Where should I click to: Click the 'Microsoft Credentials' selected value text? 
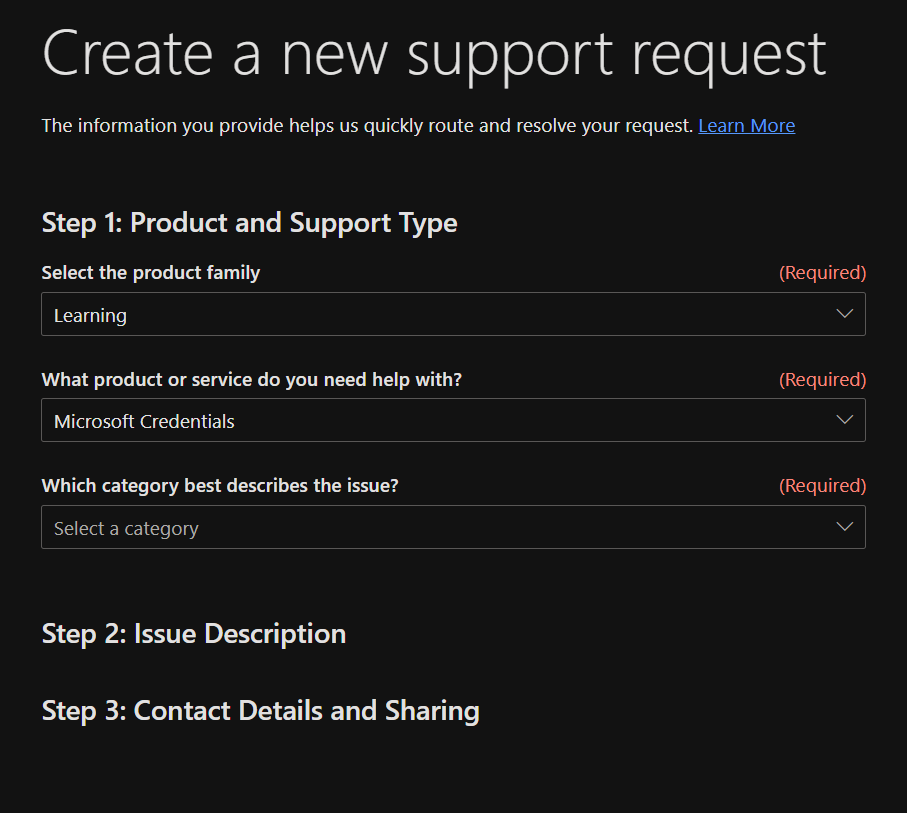coord(144,422)
